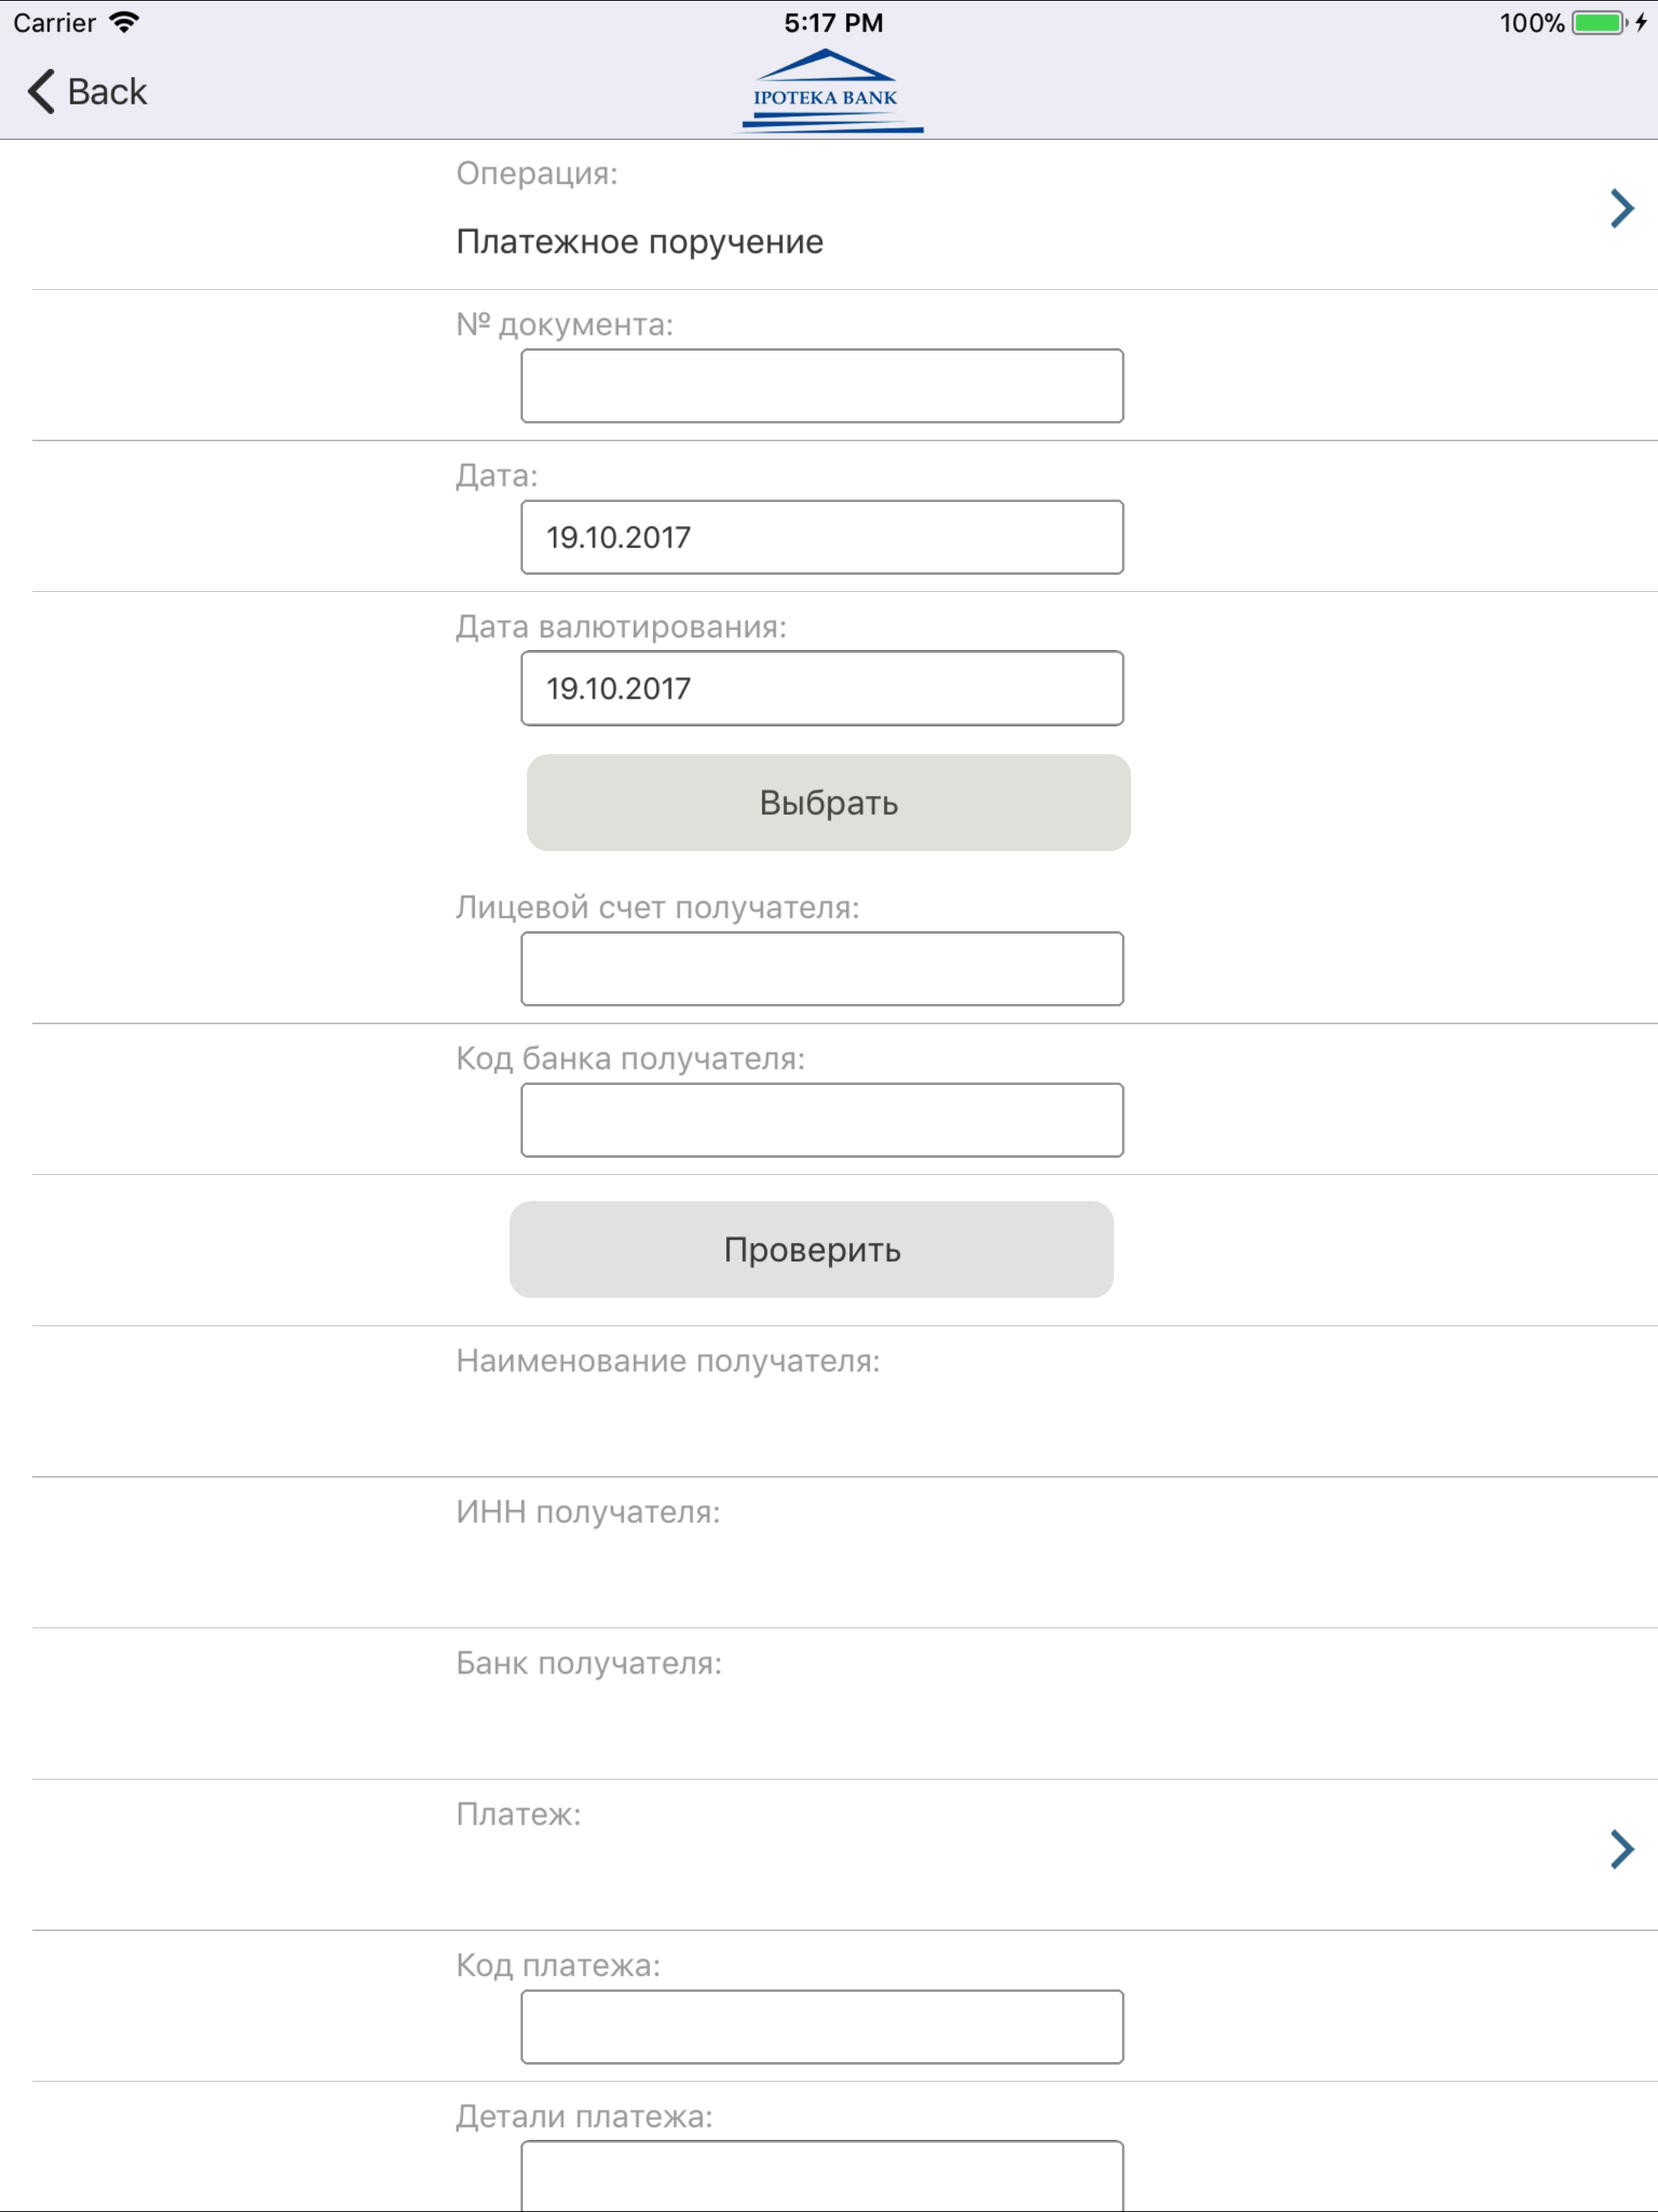Tap the Дата field showing 19.10.2017
The width and height of the screenshot is (1658, 2212).
[820, 537]
